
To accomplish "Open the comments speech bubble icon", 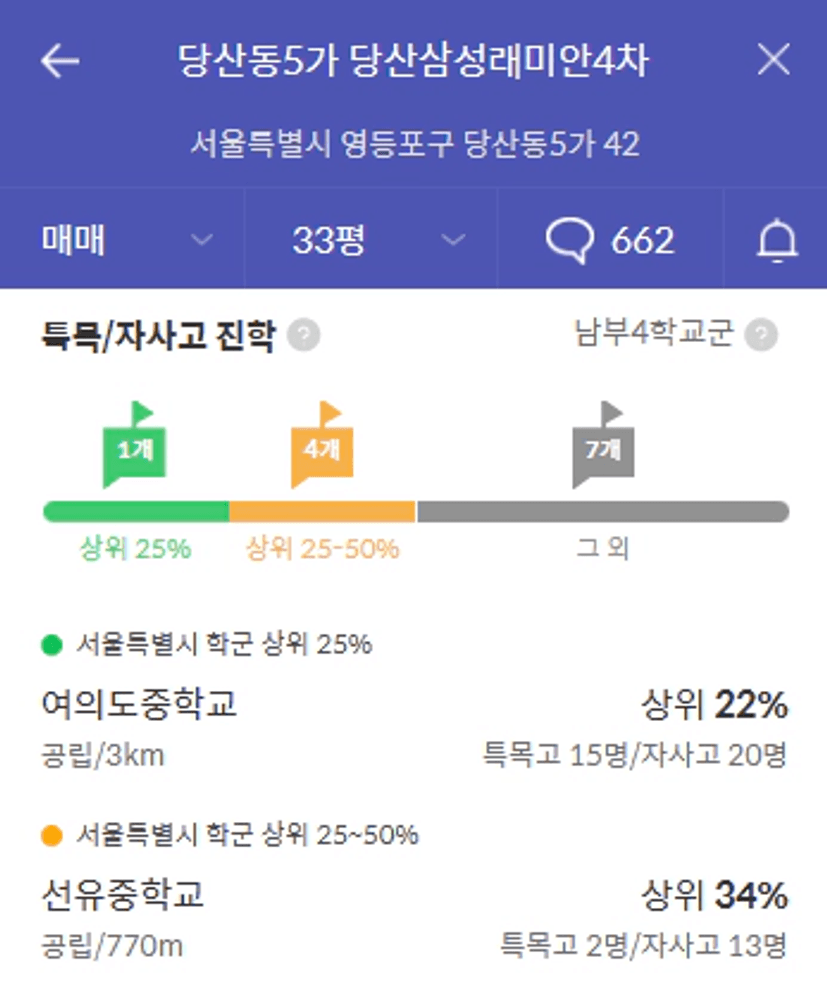I will [569, 240].
